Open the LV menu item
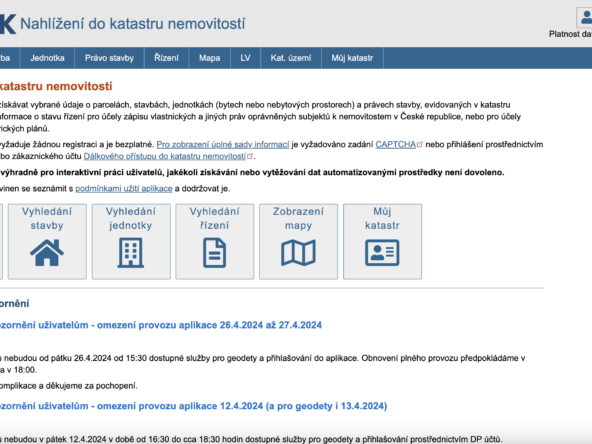Screen dimensions: 592x444 point(245,58)
